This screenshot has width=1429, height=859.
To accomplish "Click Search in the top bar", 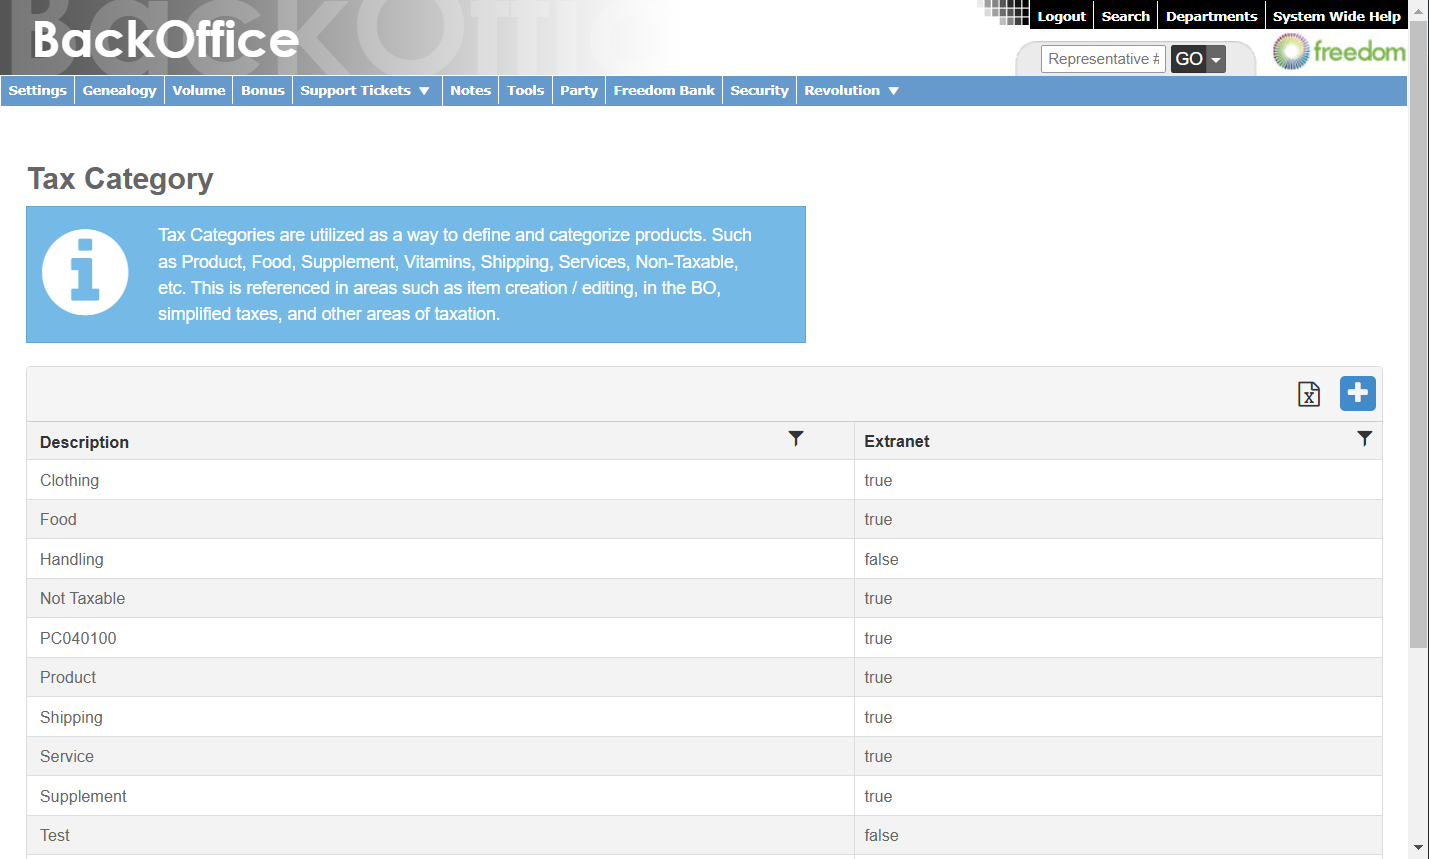I will pyautogui.click(x=1125, y=15).
